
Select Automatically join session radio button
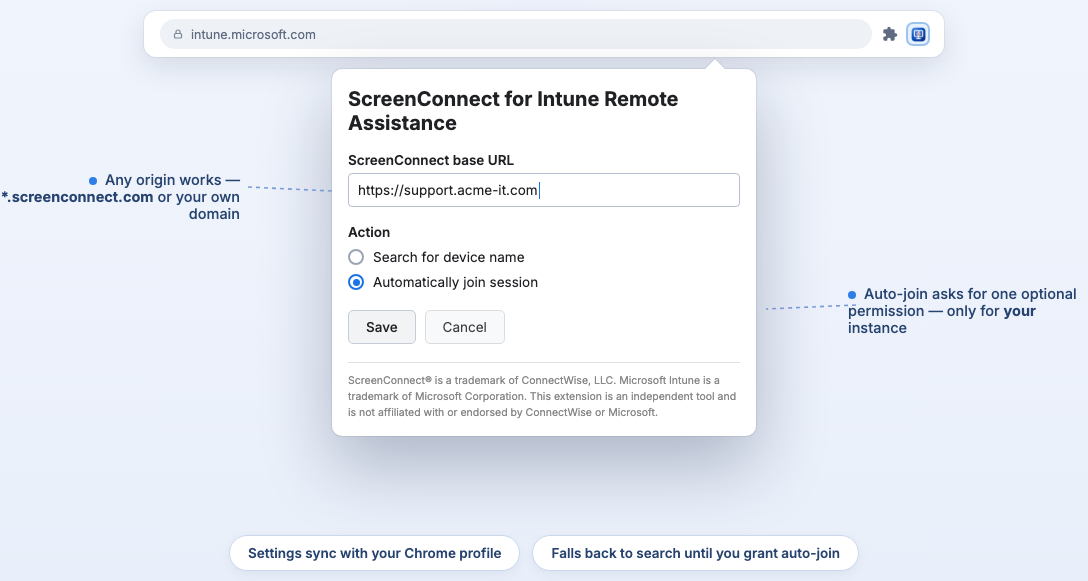356,283
